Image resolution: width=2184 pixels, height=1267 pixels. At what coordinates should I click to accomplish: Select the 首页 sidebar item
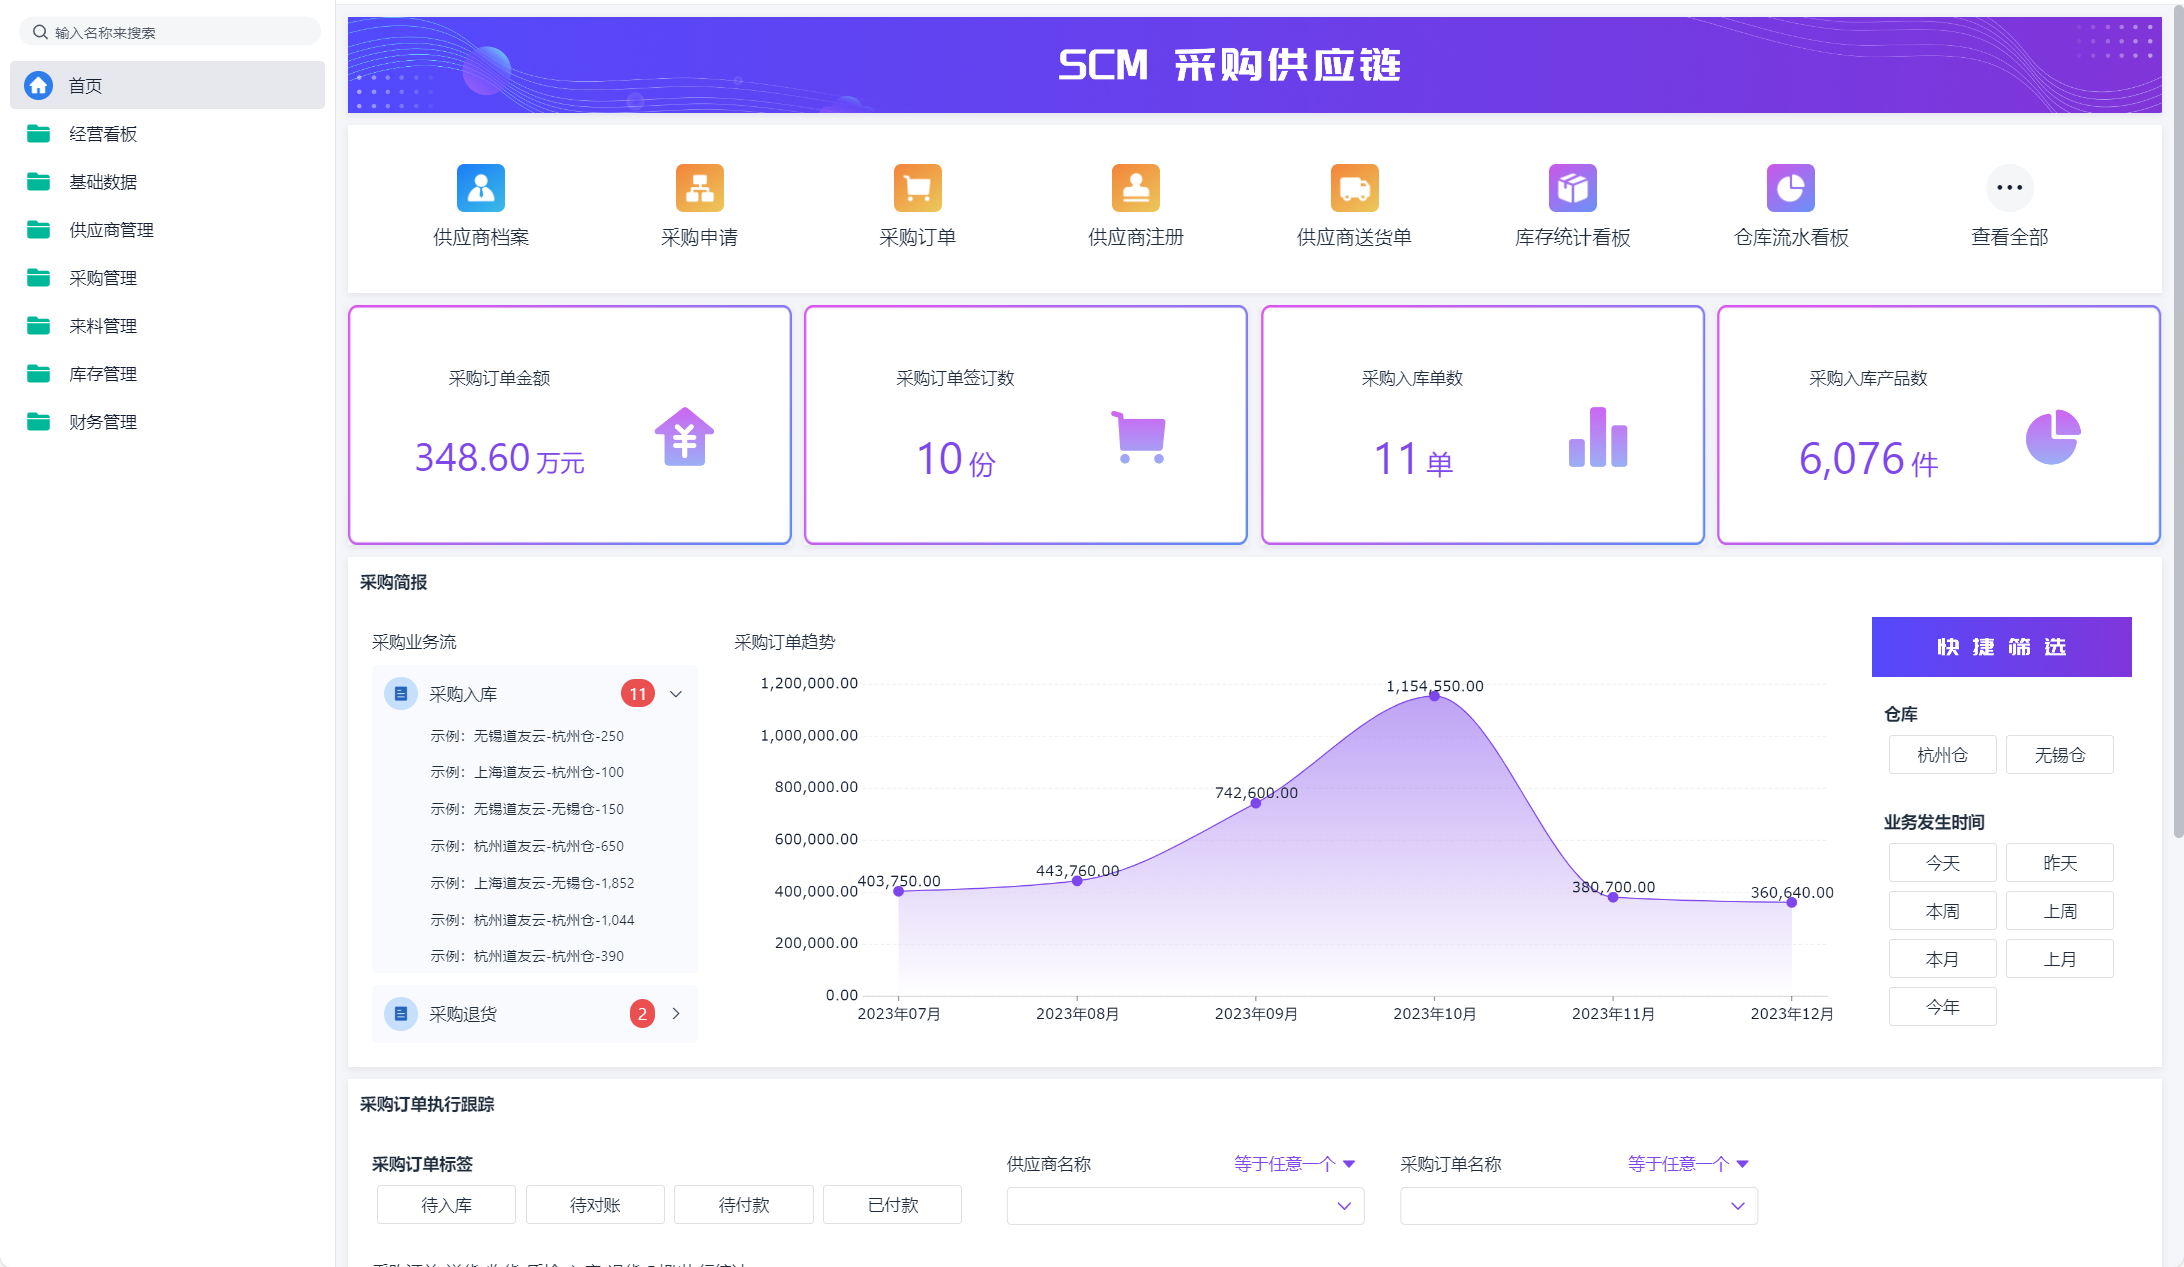167,86
